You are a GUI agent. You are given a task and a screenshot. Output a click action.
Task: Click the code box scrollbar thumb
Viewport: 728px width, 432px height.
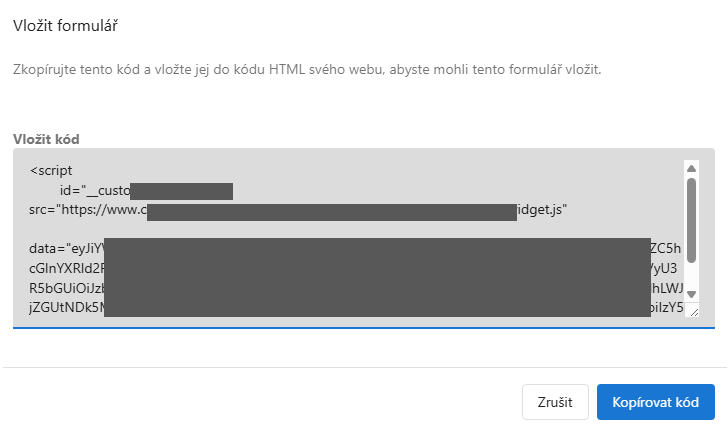[x=691, y=220]
